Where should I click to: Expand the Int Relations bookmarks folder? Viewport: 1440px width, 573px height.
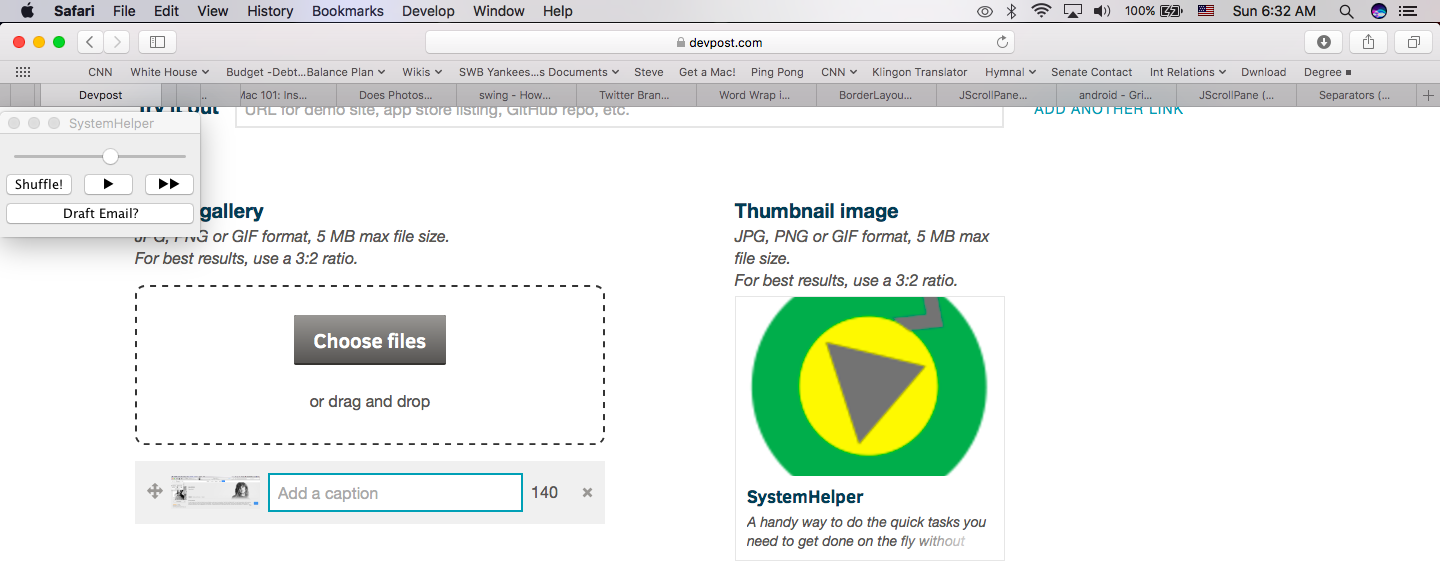coord(1187,72)
